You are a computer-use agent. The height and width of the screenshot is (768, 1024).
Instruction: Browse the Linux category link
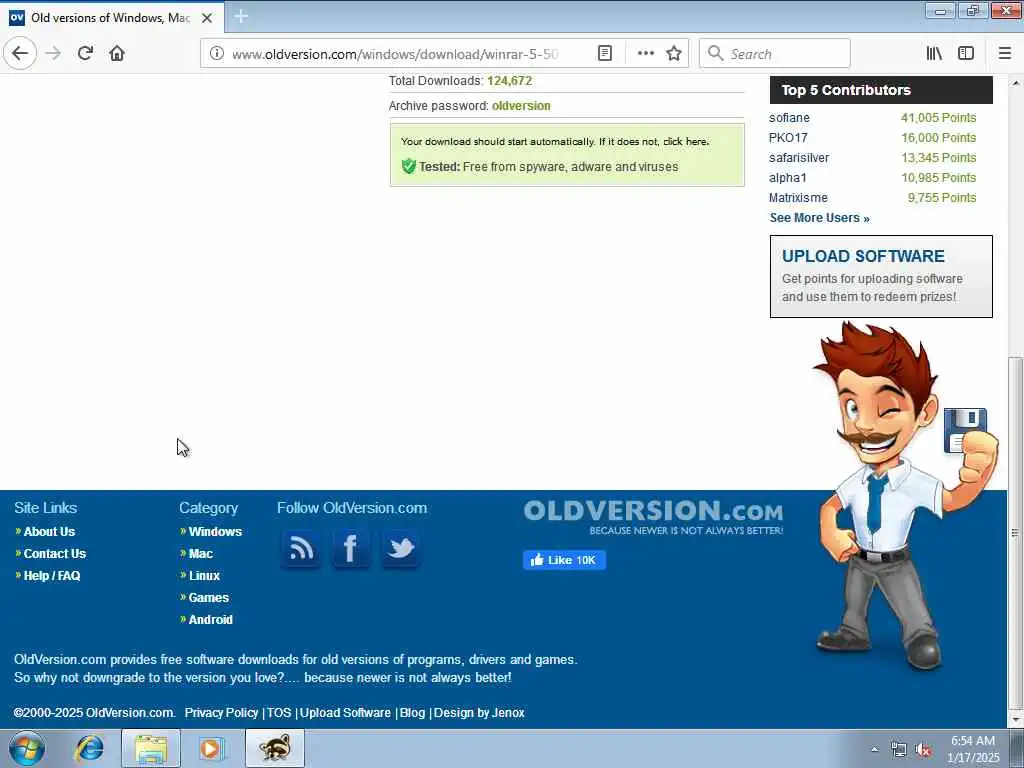pos(204,576)
